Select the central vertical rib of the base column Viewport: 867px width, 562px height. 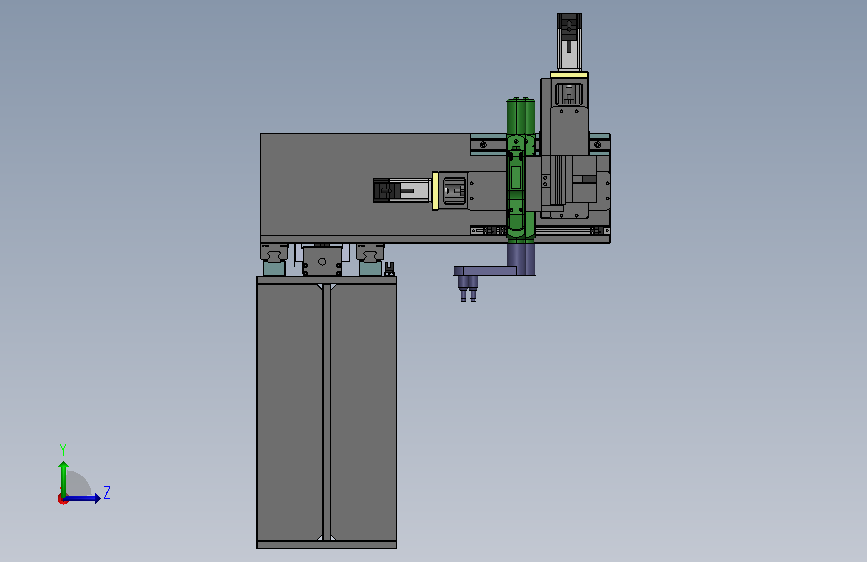pyautogui.click(x=326, y=413)
